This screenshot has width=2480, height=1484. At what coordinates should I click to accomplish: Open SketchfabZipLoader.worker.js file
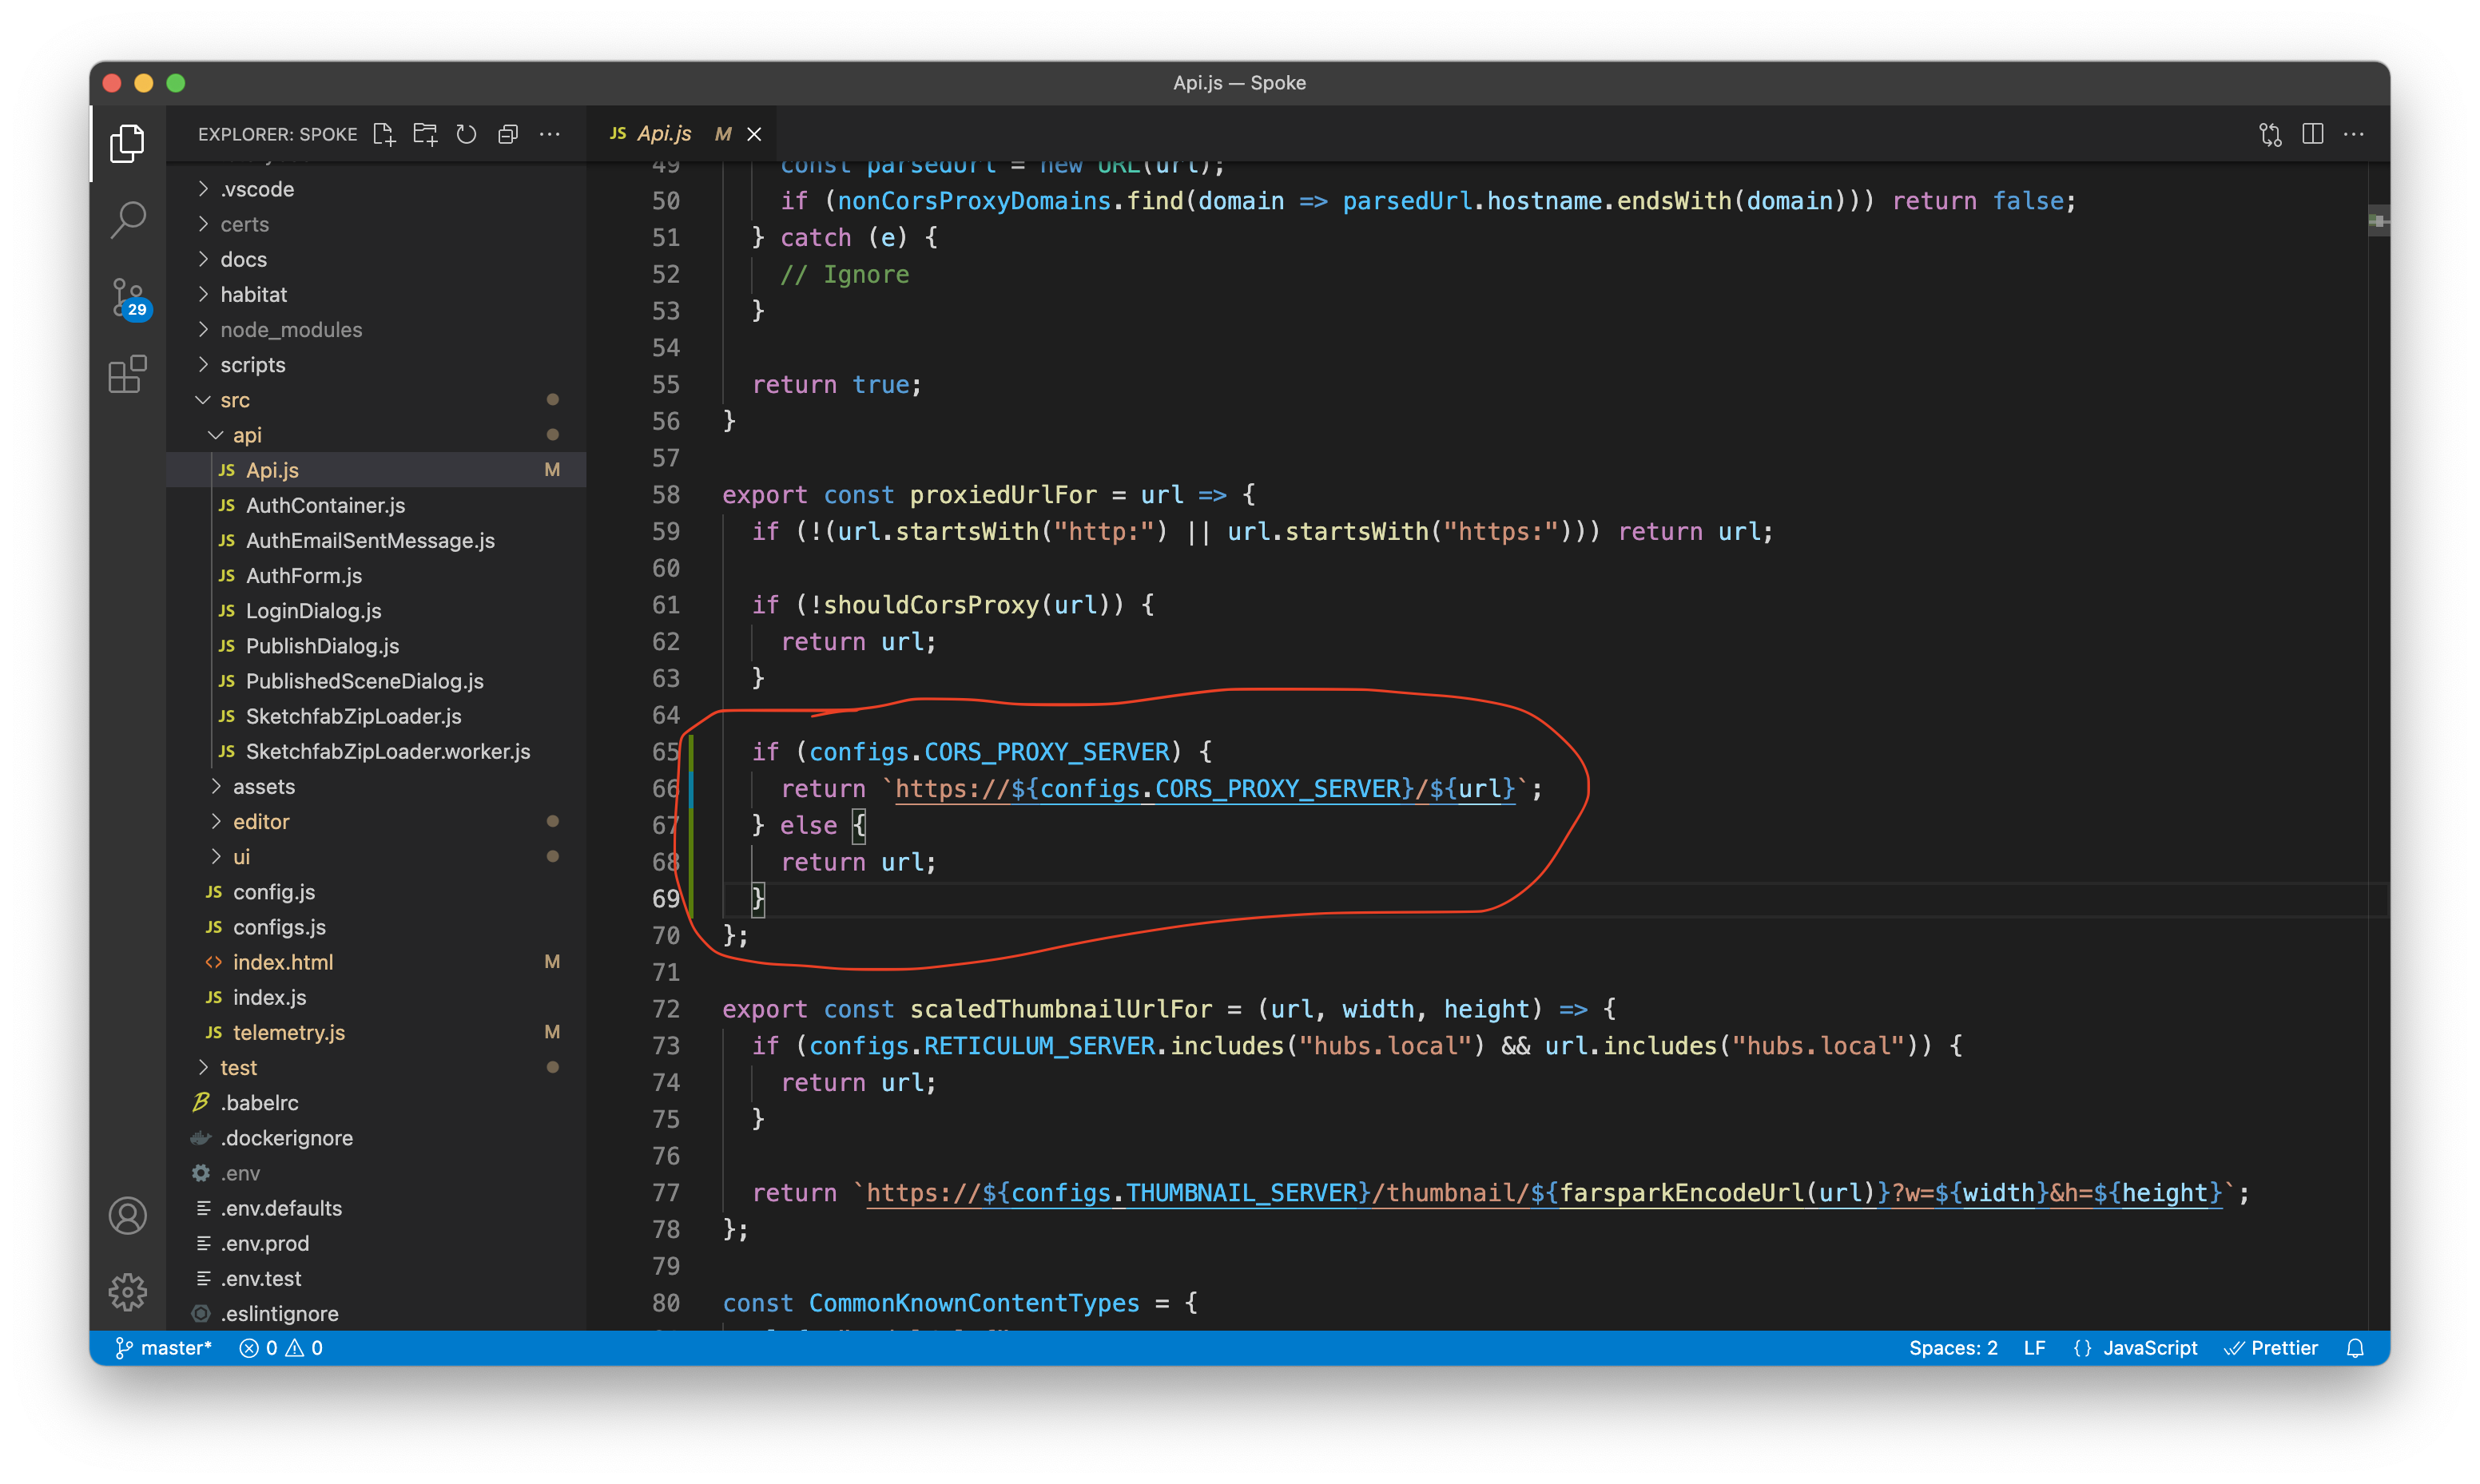[x=376, y=751]
